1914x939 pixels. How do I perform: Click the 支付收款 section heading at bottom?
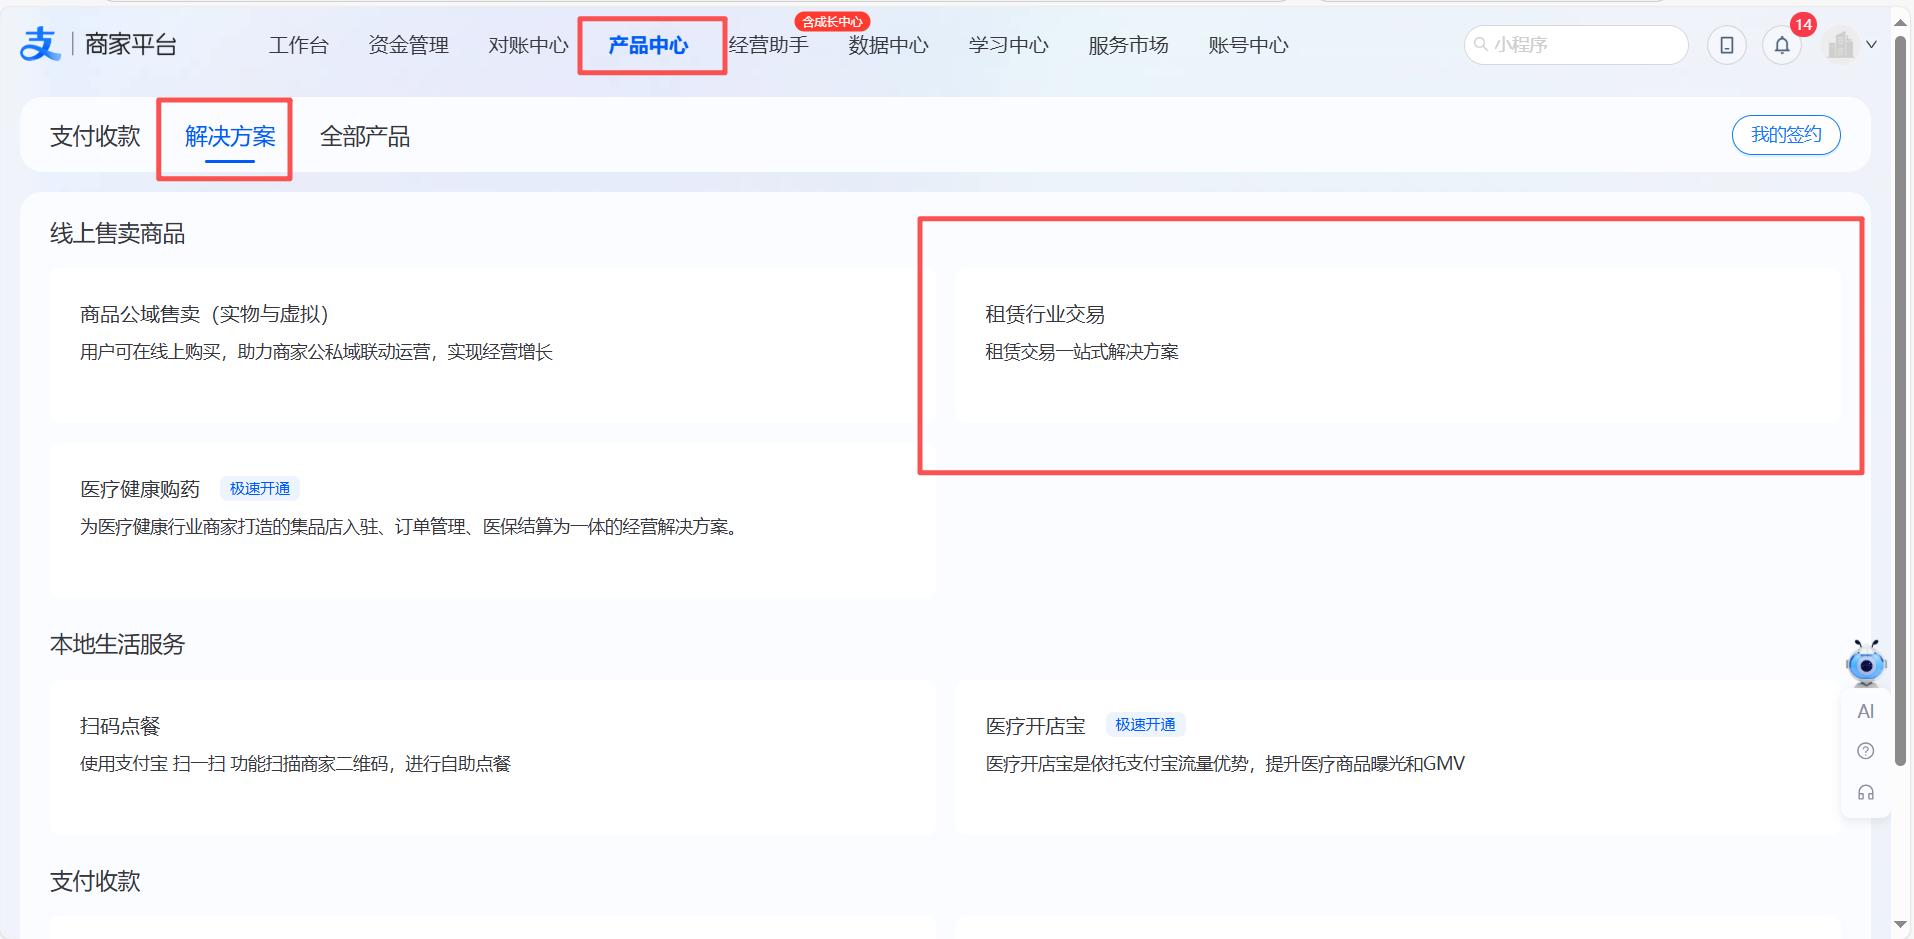[95, 881]
